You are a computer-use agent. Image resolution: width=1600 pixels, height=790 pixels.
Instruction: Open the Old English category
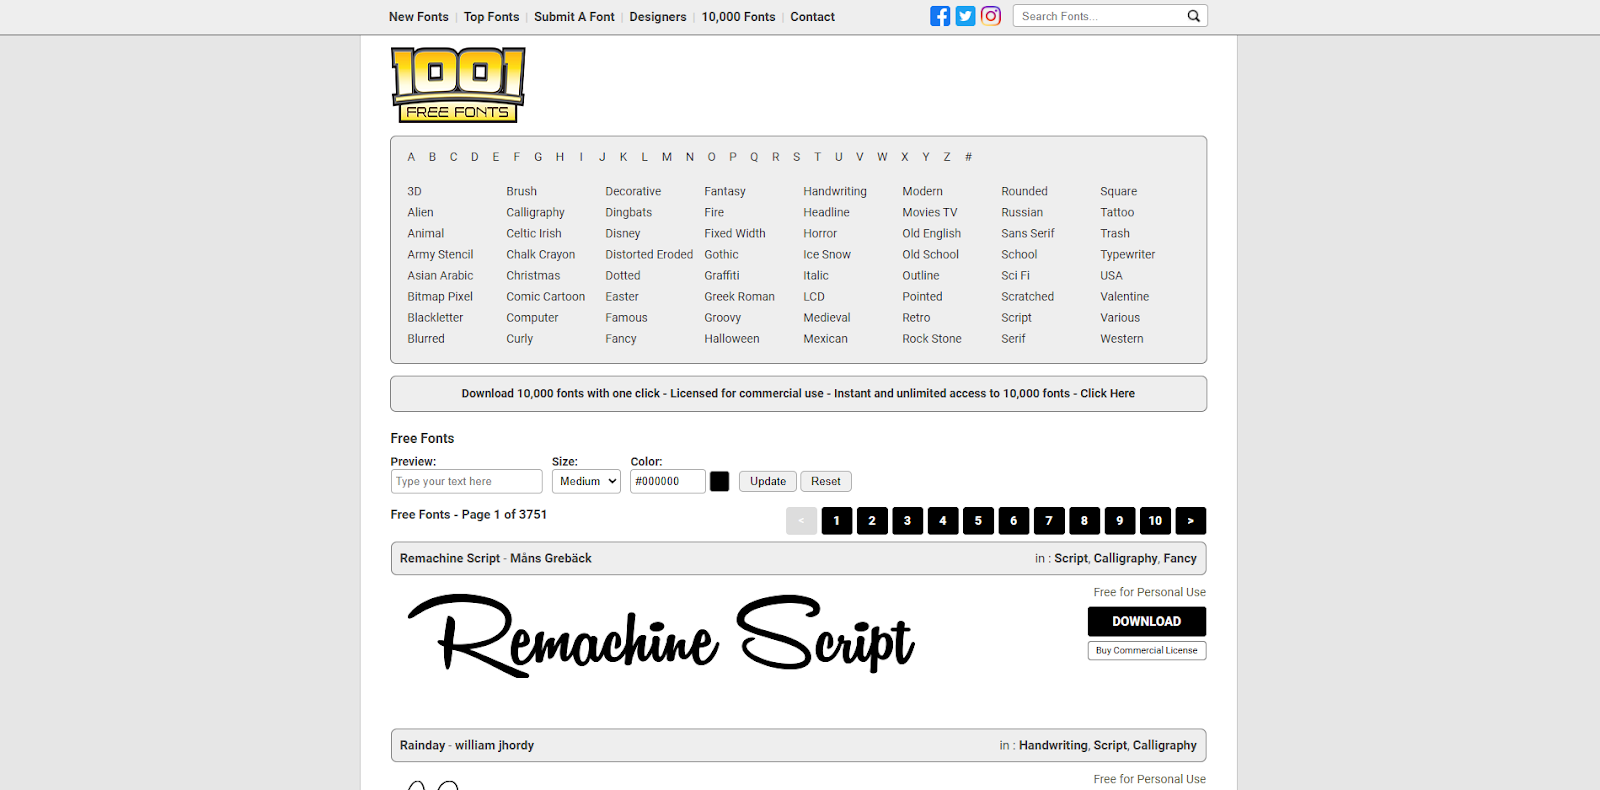(931, 233)
